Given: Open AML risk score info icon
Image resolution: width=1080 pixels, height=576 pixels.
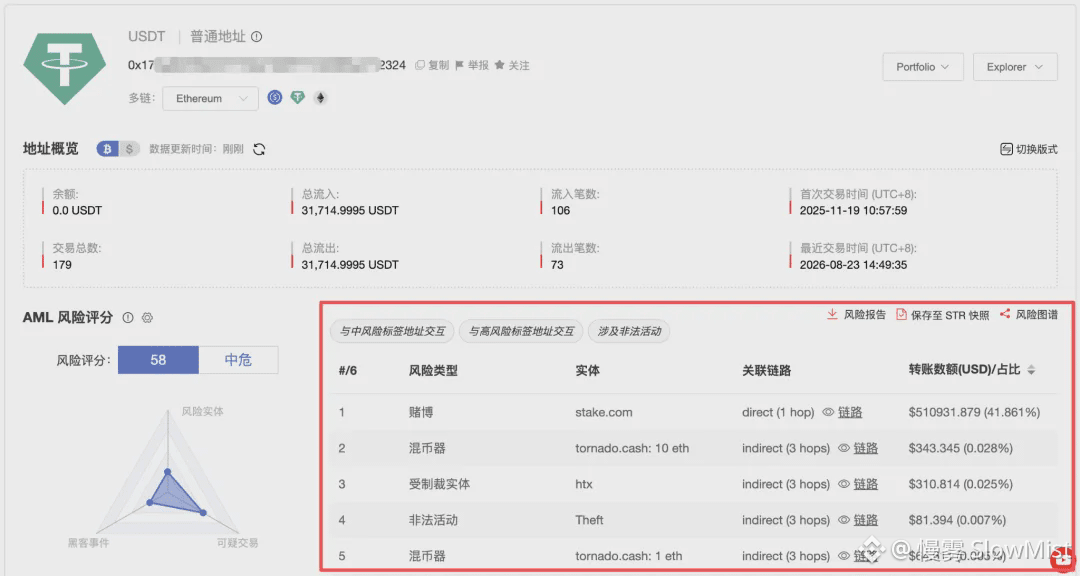Looking at the screenshot, I should (x=127, y=318).
